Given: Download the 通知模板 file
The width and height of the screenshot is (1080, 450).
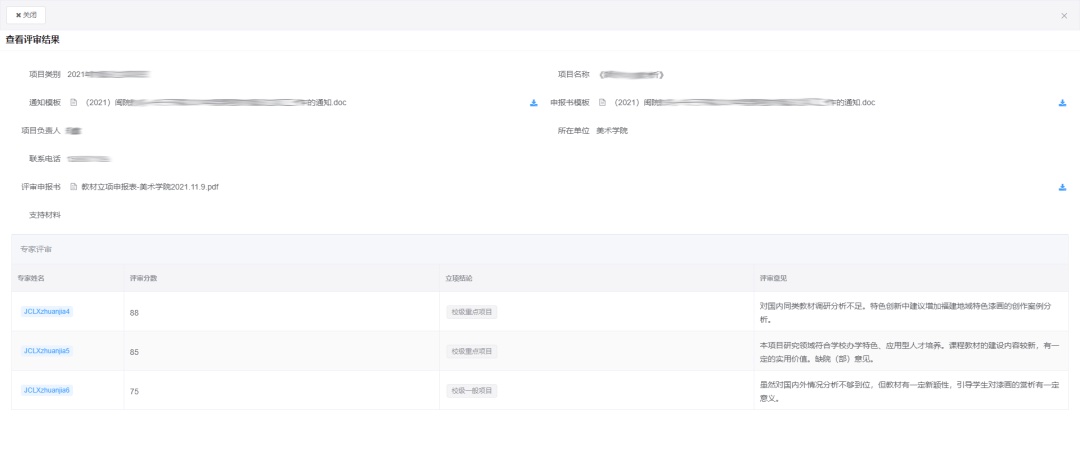Looking at the screenshot, I should point(533,103).
